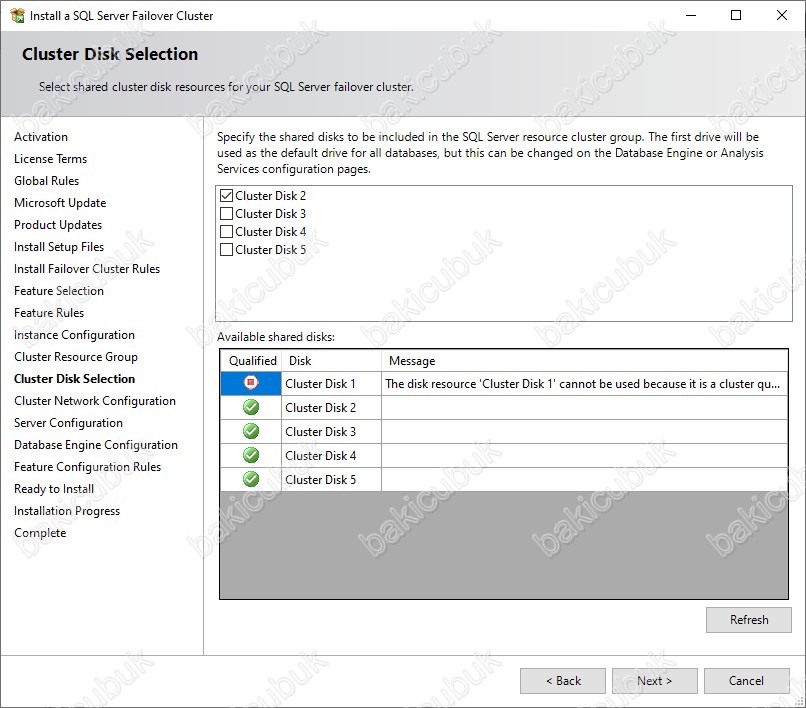Viewport: 806px width, 708px height.
Task: Close the Install a SQL Server Failover Cluster window
Action: [781, 15]
